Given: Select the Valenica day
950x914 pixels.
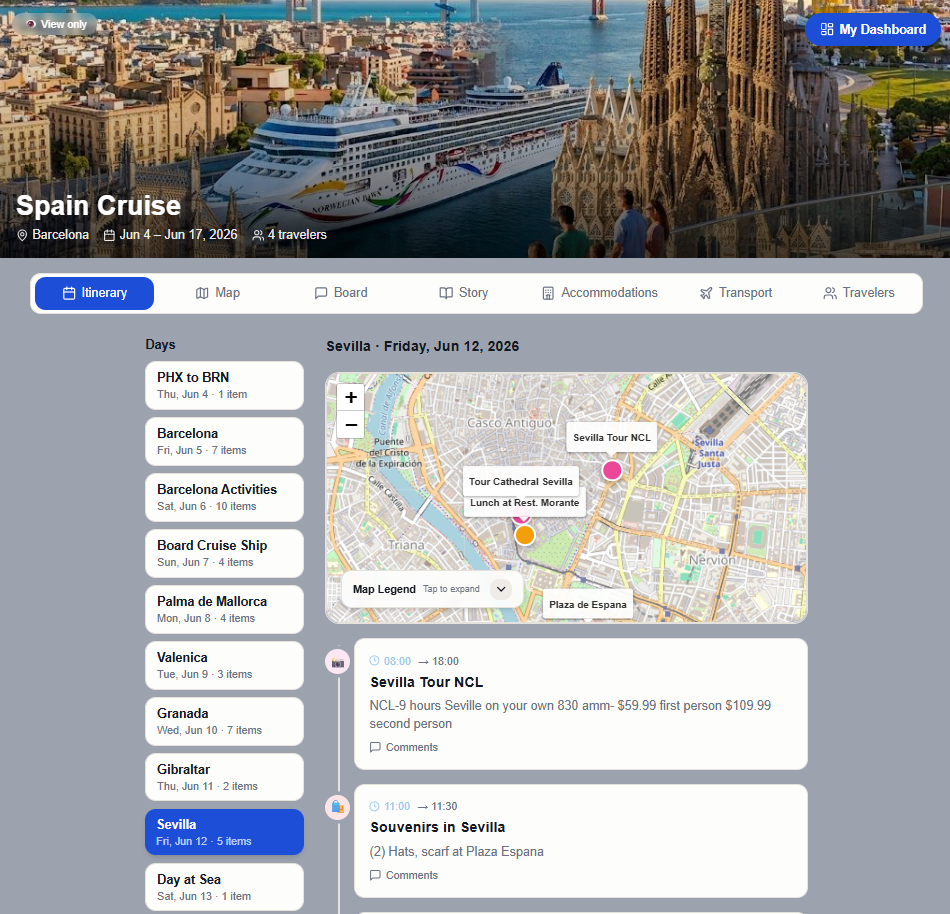Looking at the screenshot, I should (224, 666).
